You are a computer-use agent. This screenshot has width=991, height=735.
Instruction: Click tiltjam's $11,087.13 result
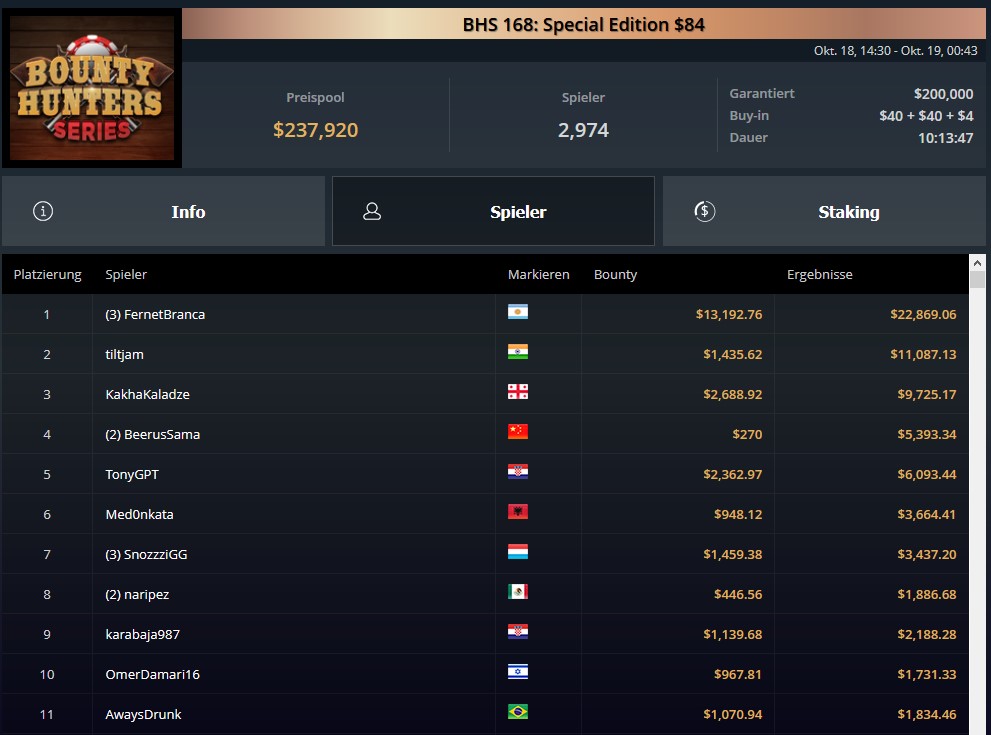pyautogui.click(x=923, y=355)
